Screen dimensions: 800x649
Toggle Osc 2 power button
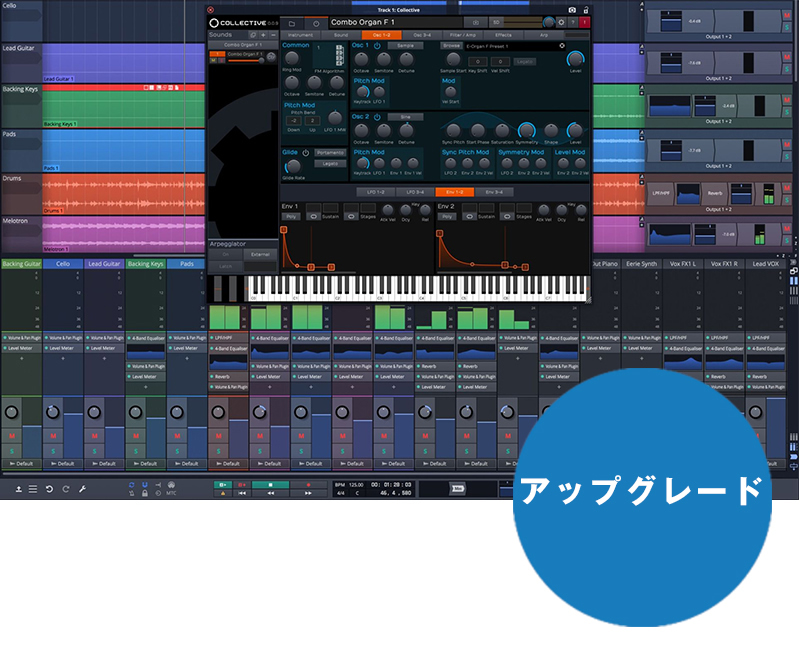(x=377, y=117)
